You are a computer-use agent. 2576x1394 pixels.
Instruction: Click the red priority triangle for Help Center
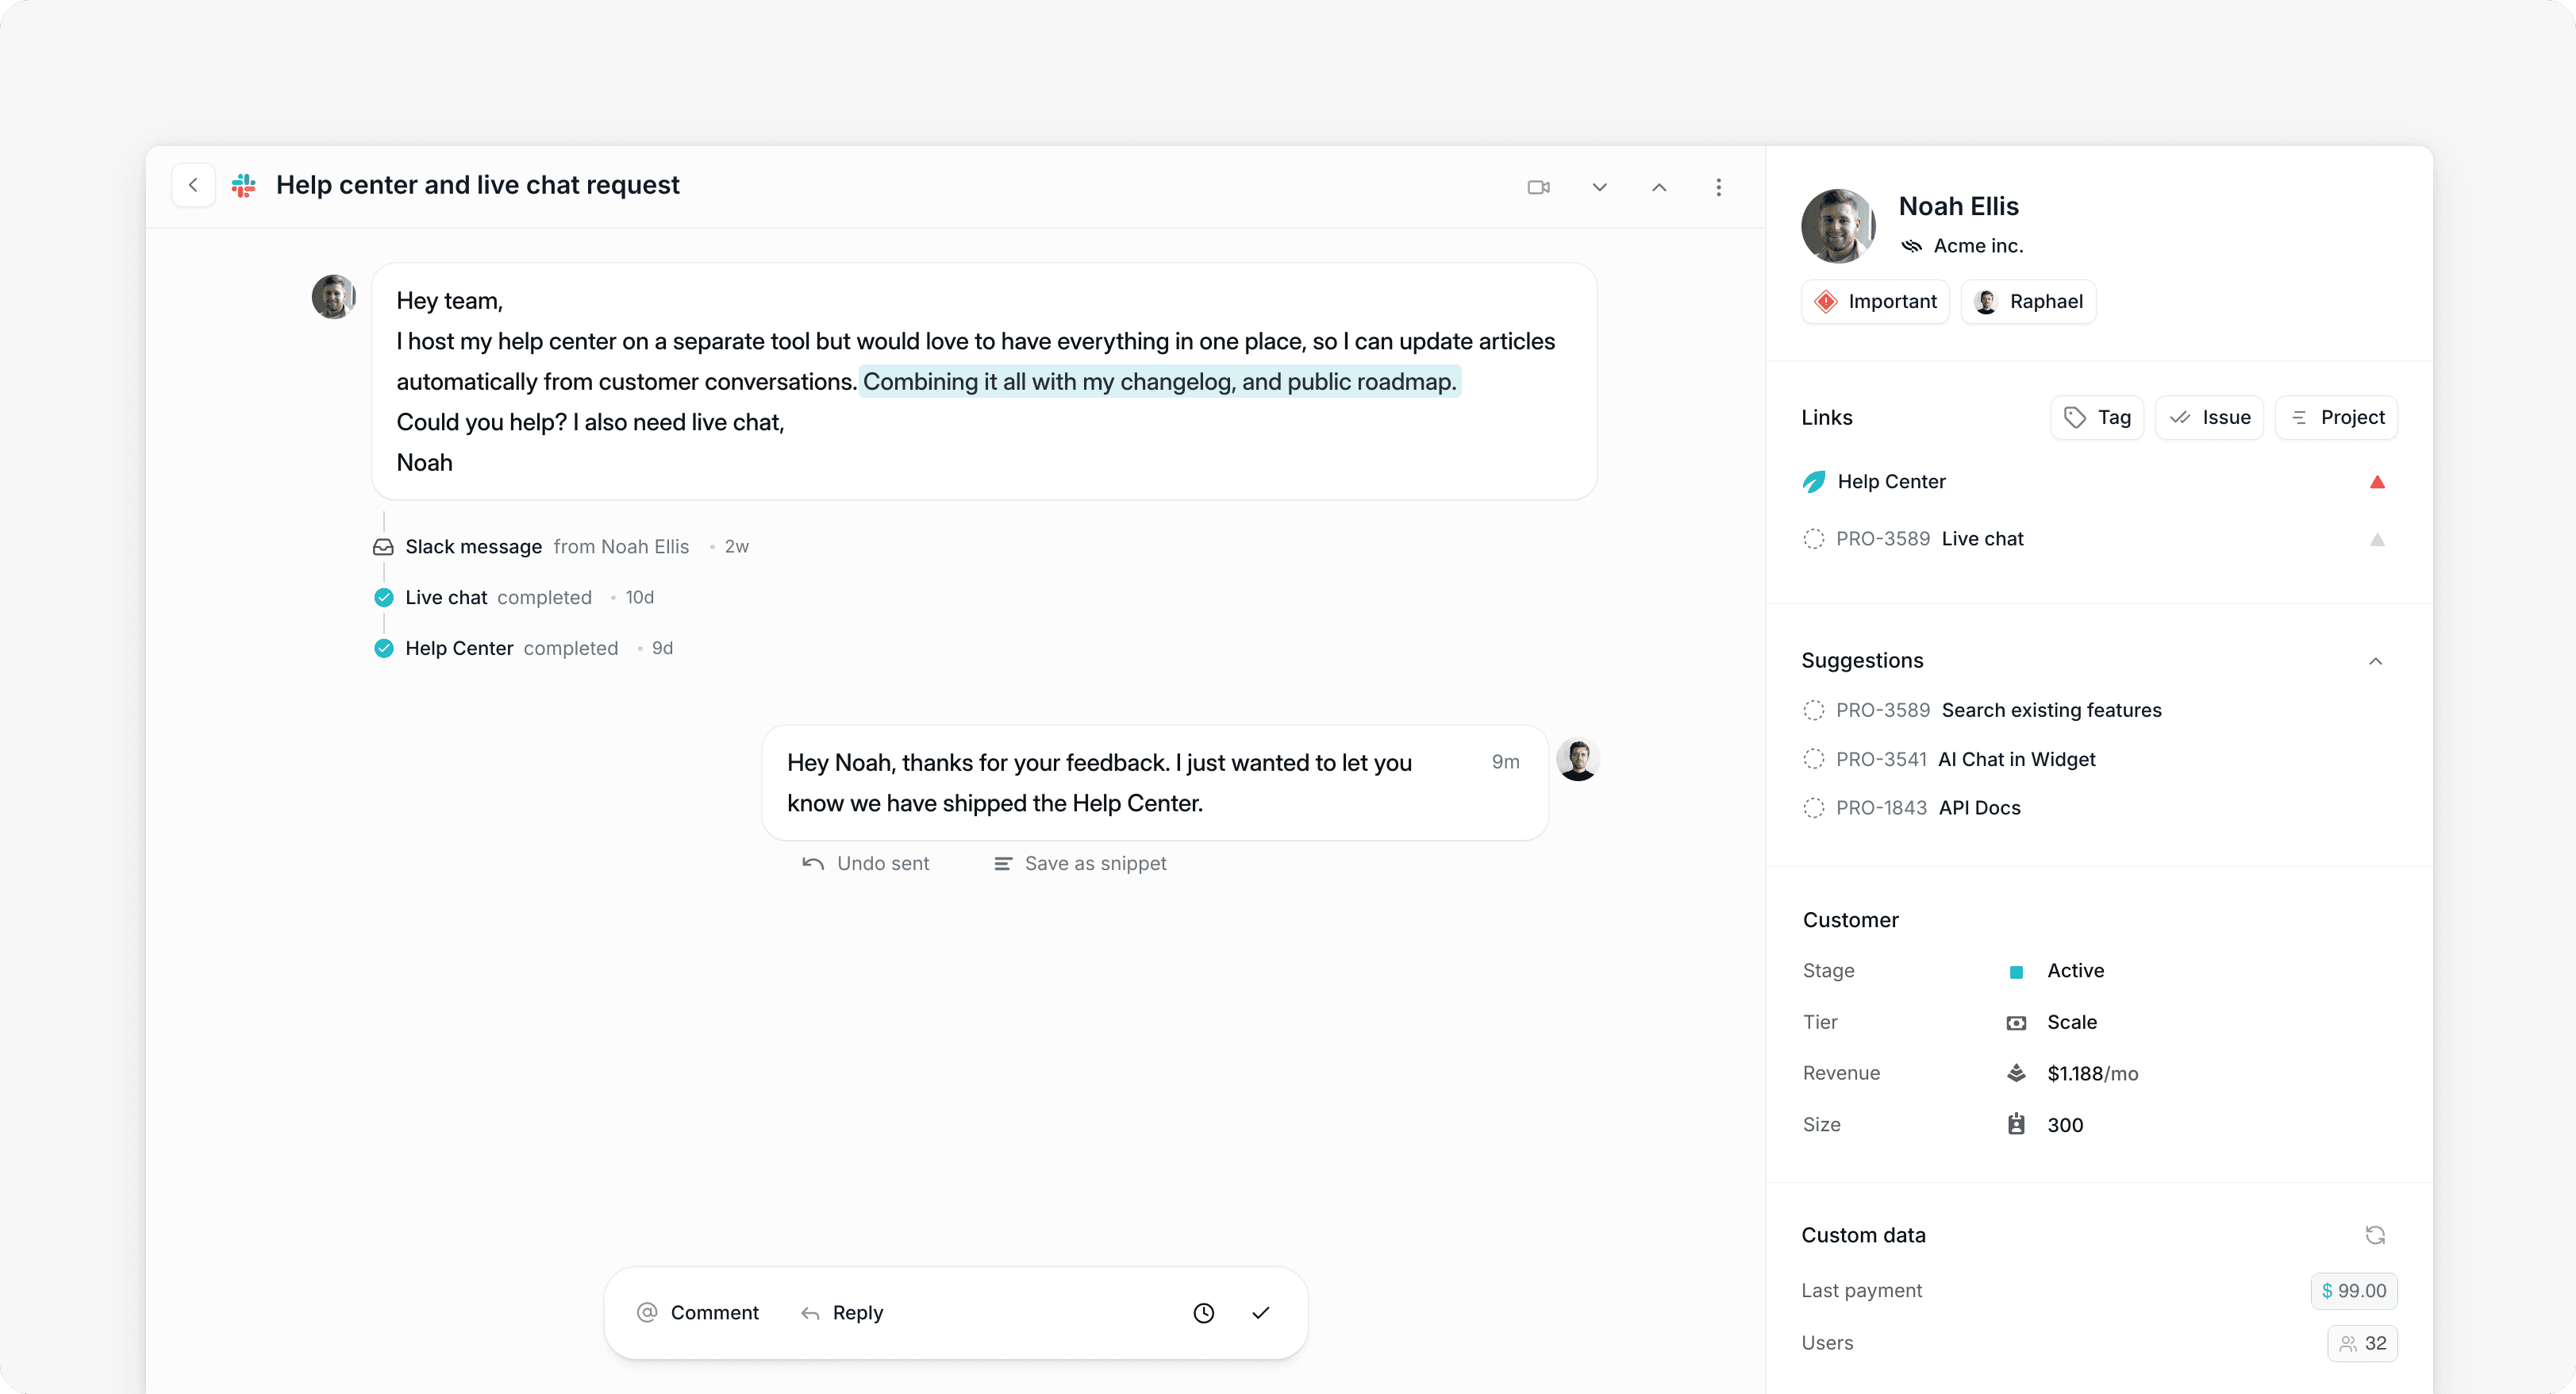[x=2377, y=482]
